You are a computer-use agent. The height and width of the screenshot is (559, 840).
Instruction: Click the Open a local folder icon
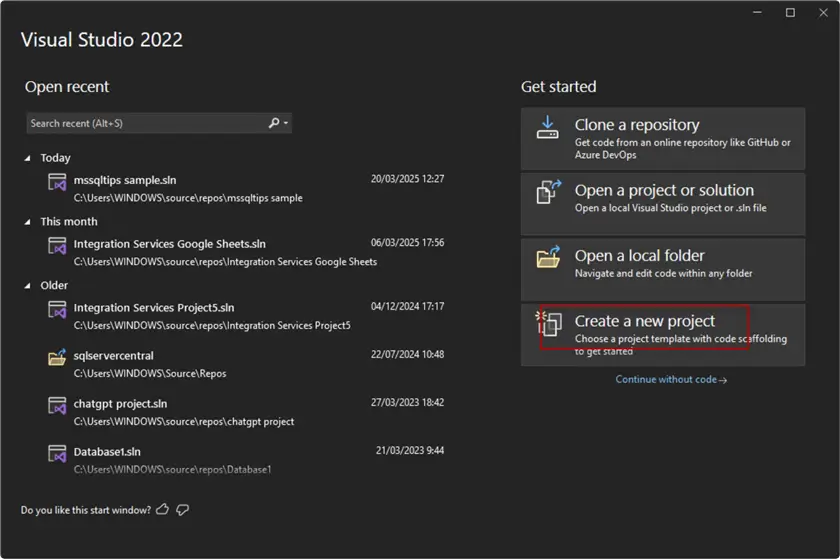[549, 257]
